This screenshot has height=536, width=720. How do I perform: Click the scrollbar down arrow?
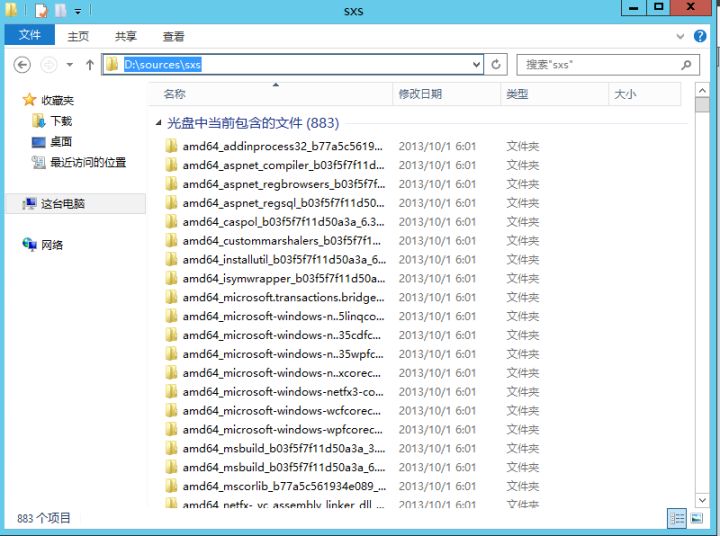click(702, 499)
